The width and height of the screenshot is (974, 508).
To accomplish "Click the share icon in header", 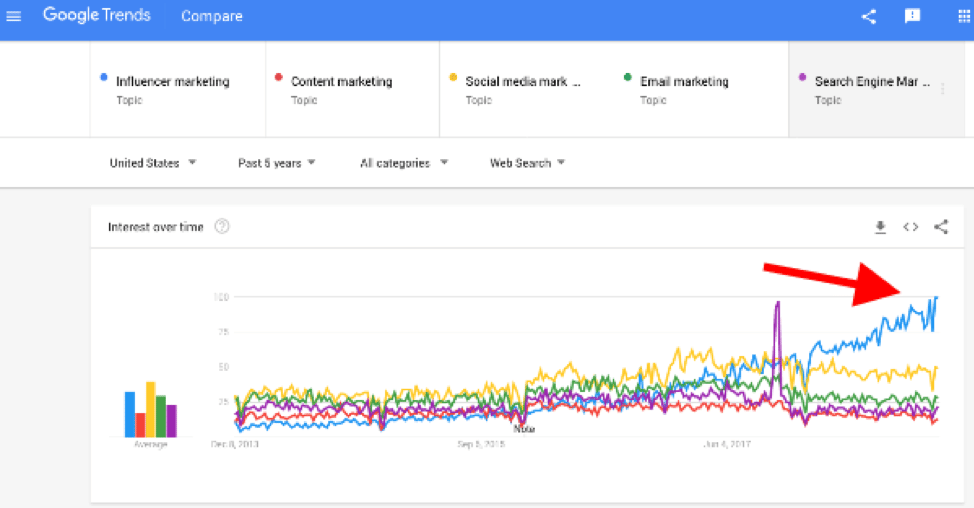I will [869, 16].
